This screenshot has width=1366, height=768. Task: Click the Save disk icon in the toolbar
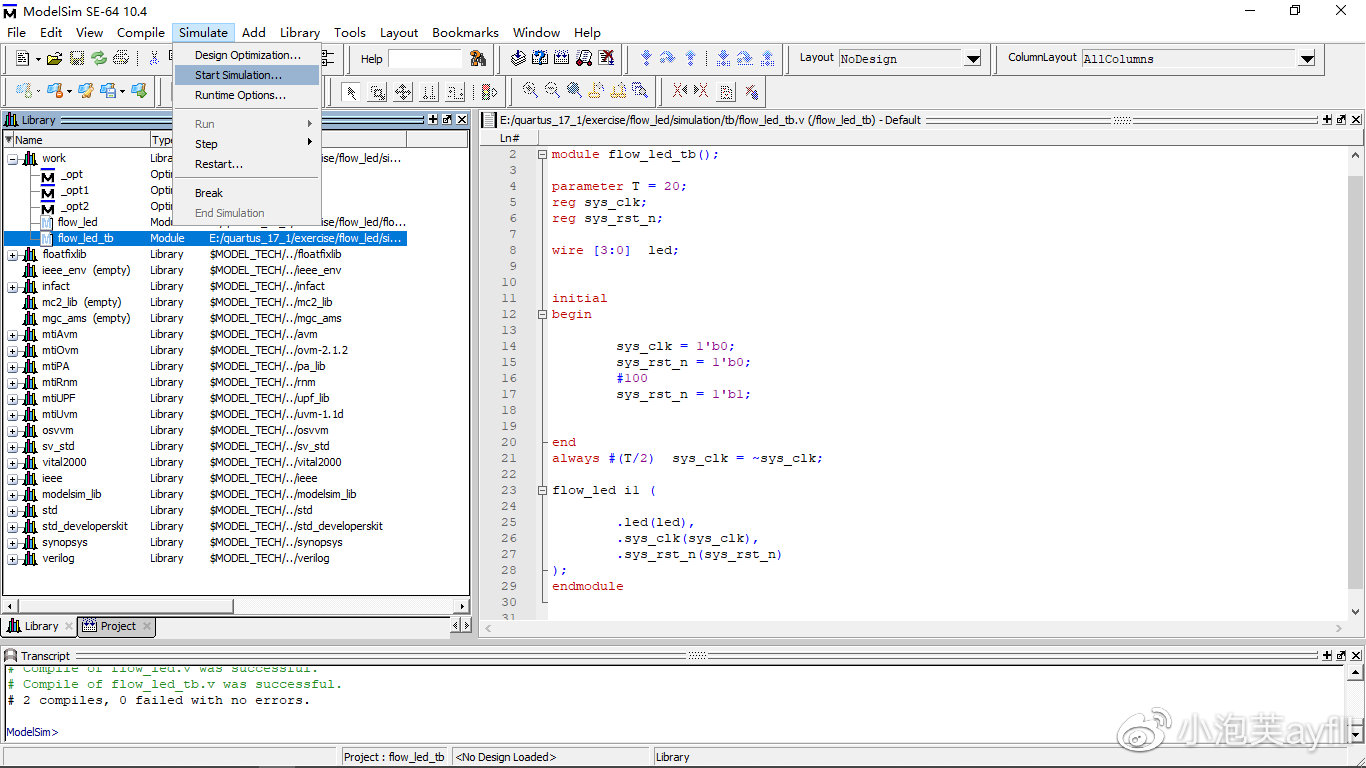(x=76, y=59)
